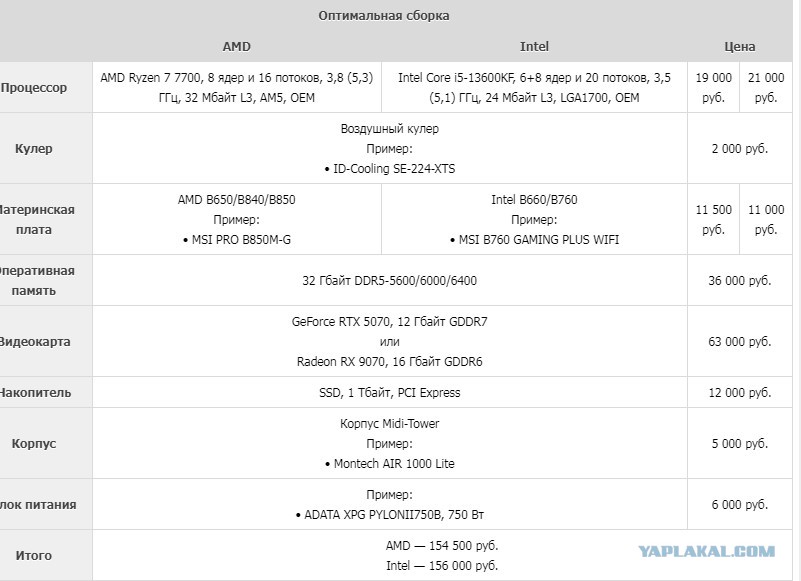801x581 pixels.
Task: Select the 'Оптимальная сборка' table title
Action: [384, 16]
